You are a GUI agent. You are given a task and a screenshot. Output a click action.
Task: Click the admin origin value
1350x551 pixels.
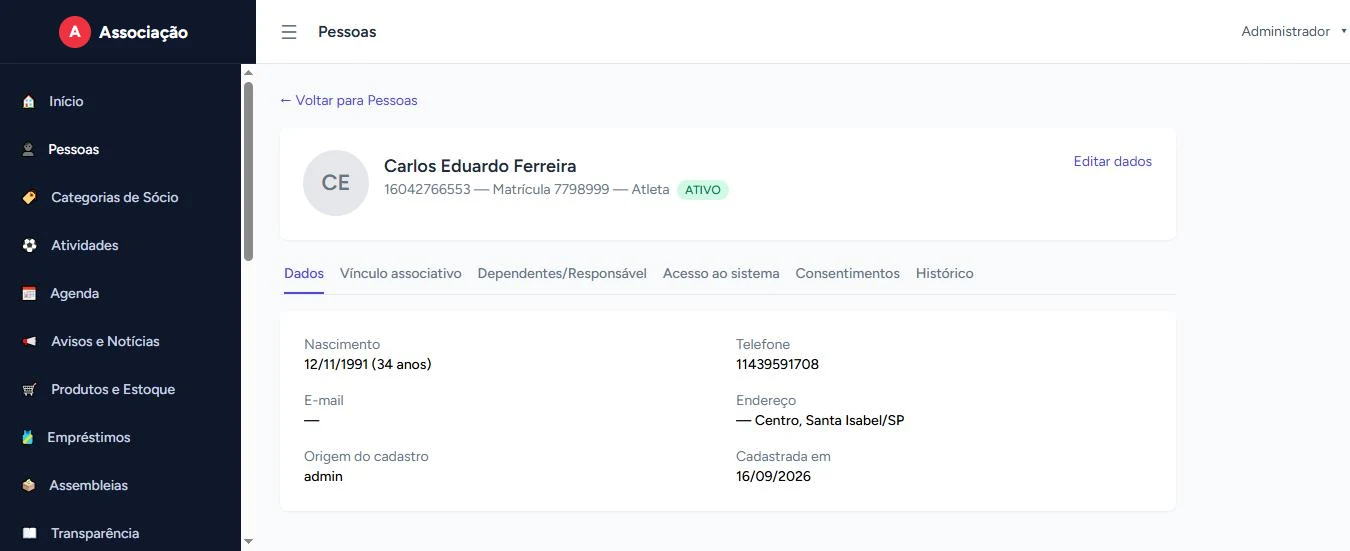[323, 476]
